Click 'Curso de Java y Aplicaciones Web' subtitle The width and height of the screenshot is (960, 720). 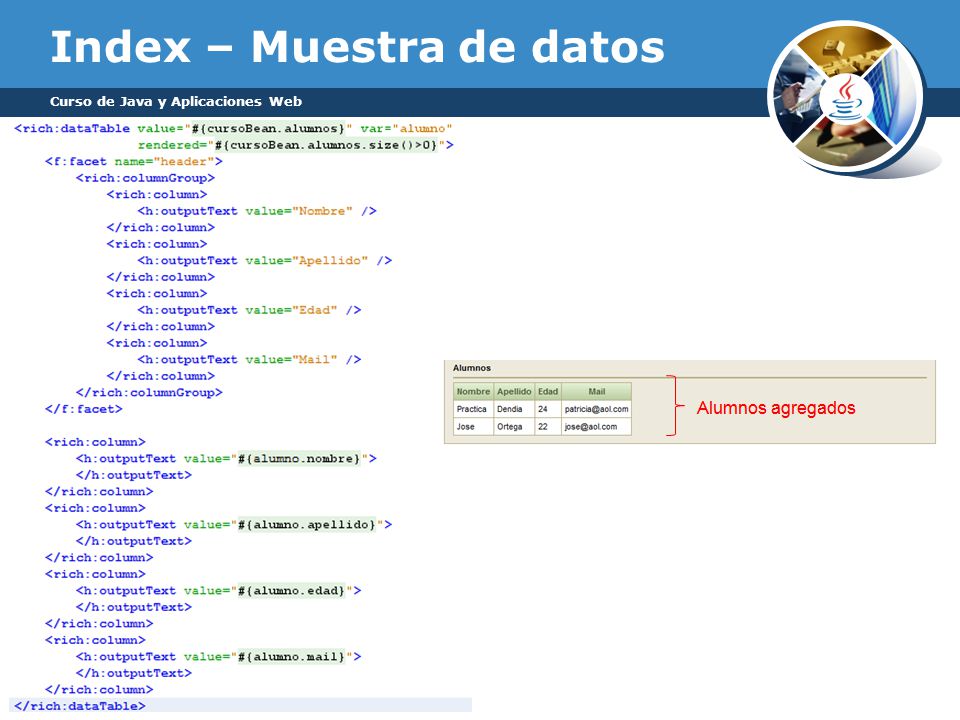click(176, 102)
